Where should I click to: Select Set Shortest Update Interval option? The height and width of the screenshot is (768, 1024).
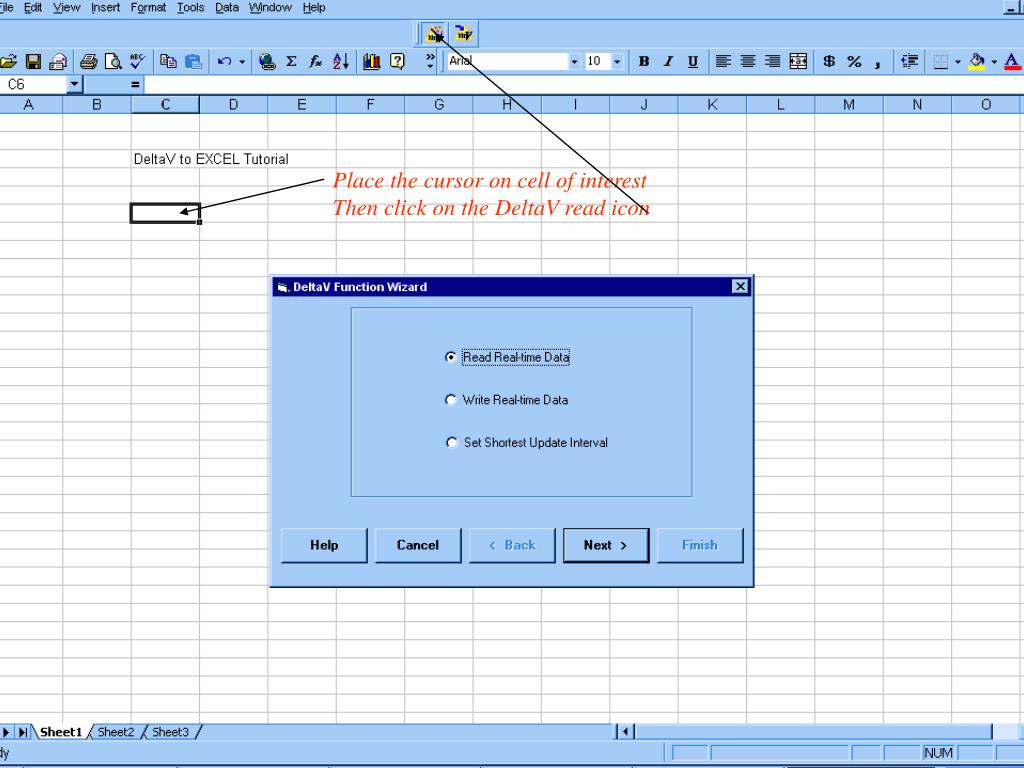[x=526, y=442]
